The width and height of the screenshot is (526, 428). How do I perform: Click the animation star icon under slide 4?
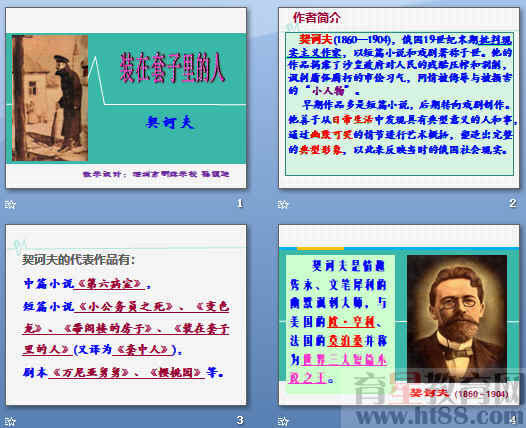[283, 421]
